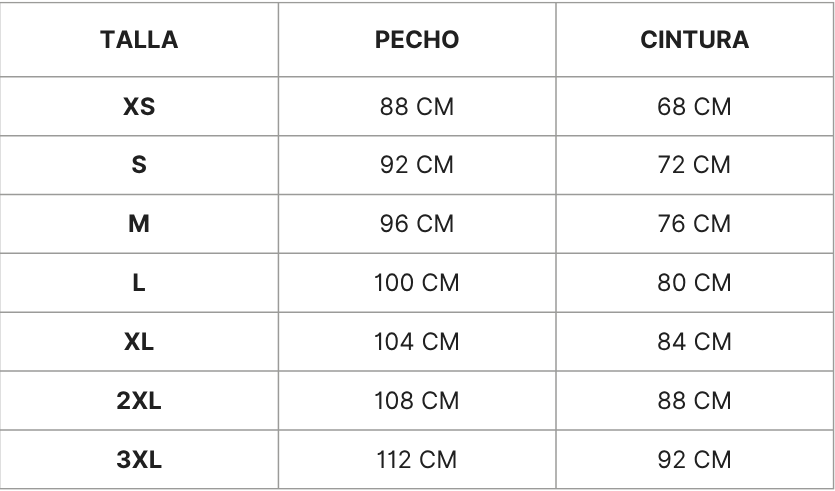Click the 112 CM chest measurement

(417, 459)
